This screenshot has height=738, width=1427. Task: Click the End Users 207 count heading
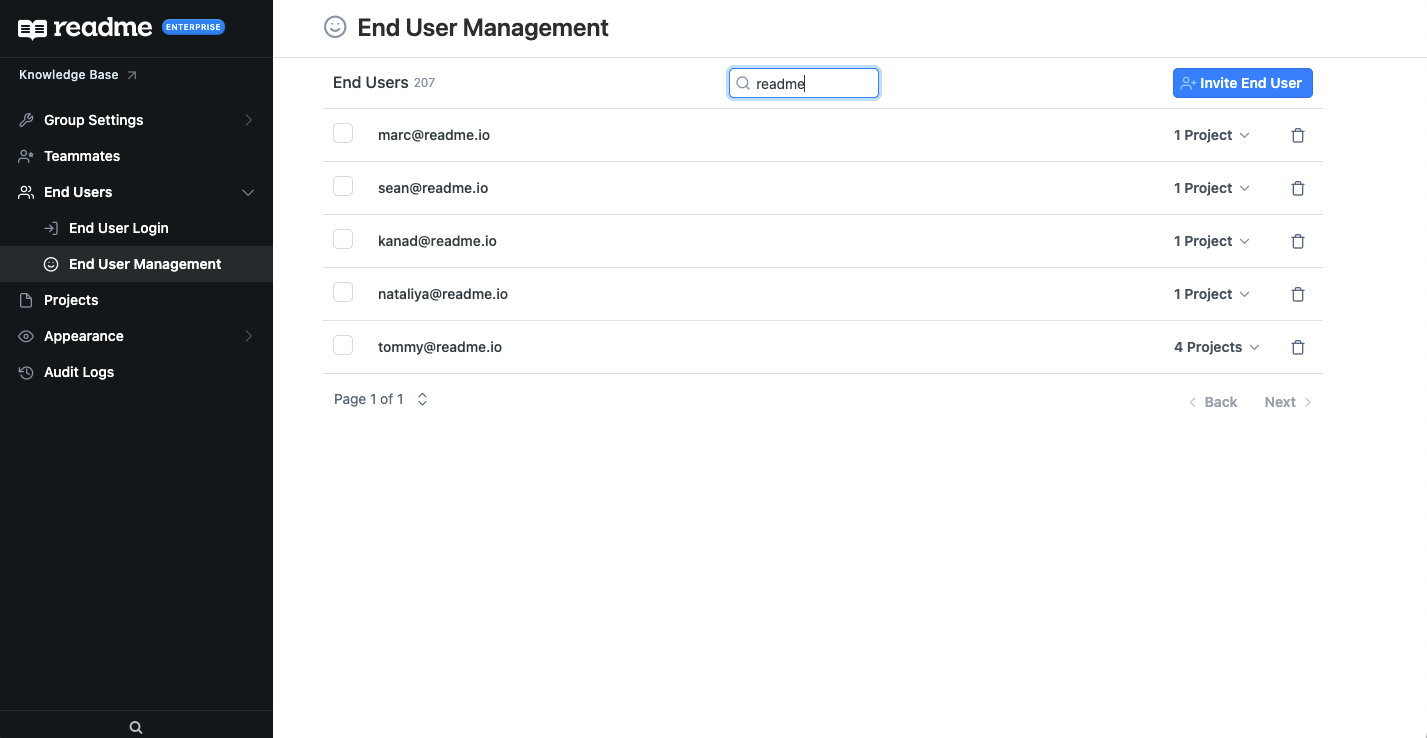tap(384, 83)
